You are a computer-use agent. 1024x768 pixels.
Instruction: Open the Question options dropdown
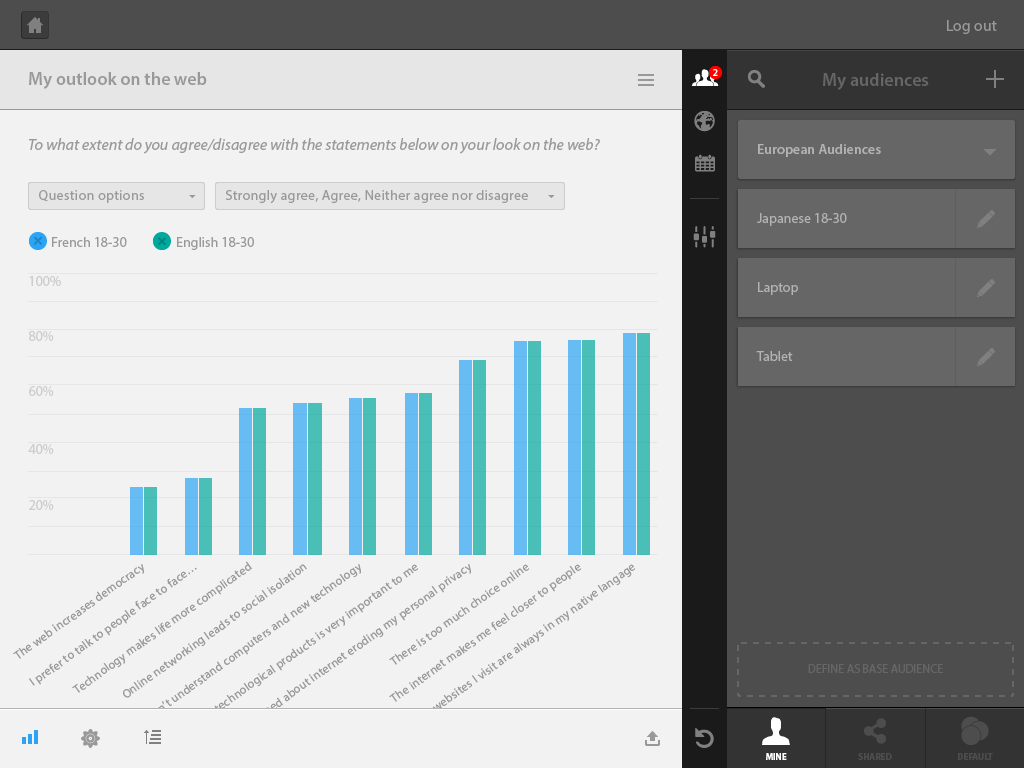(x=116, y=196)
